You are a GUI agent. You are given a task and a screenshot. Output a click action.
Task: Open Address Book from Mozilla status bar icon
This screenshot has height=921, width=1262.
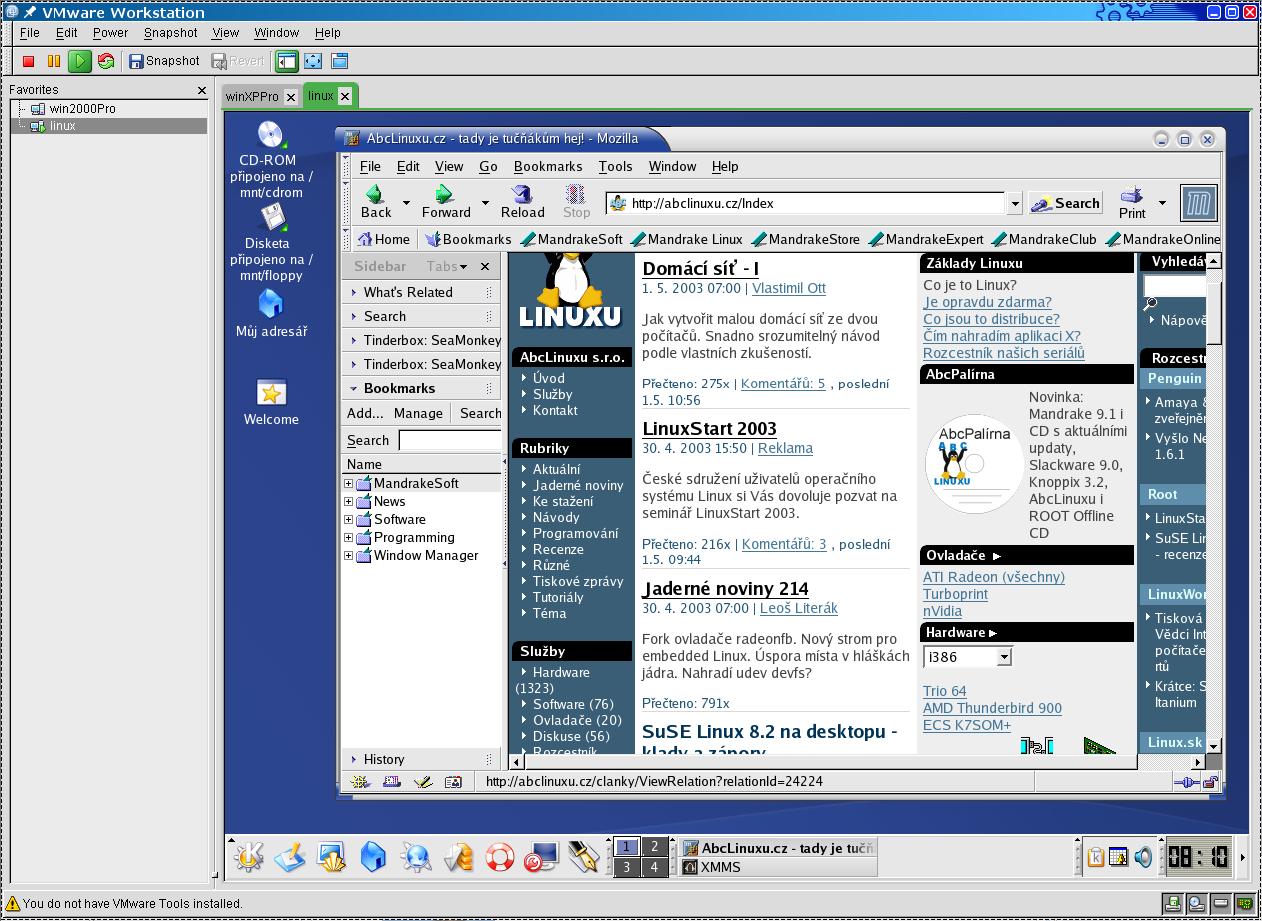click(x=453, y=782)
